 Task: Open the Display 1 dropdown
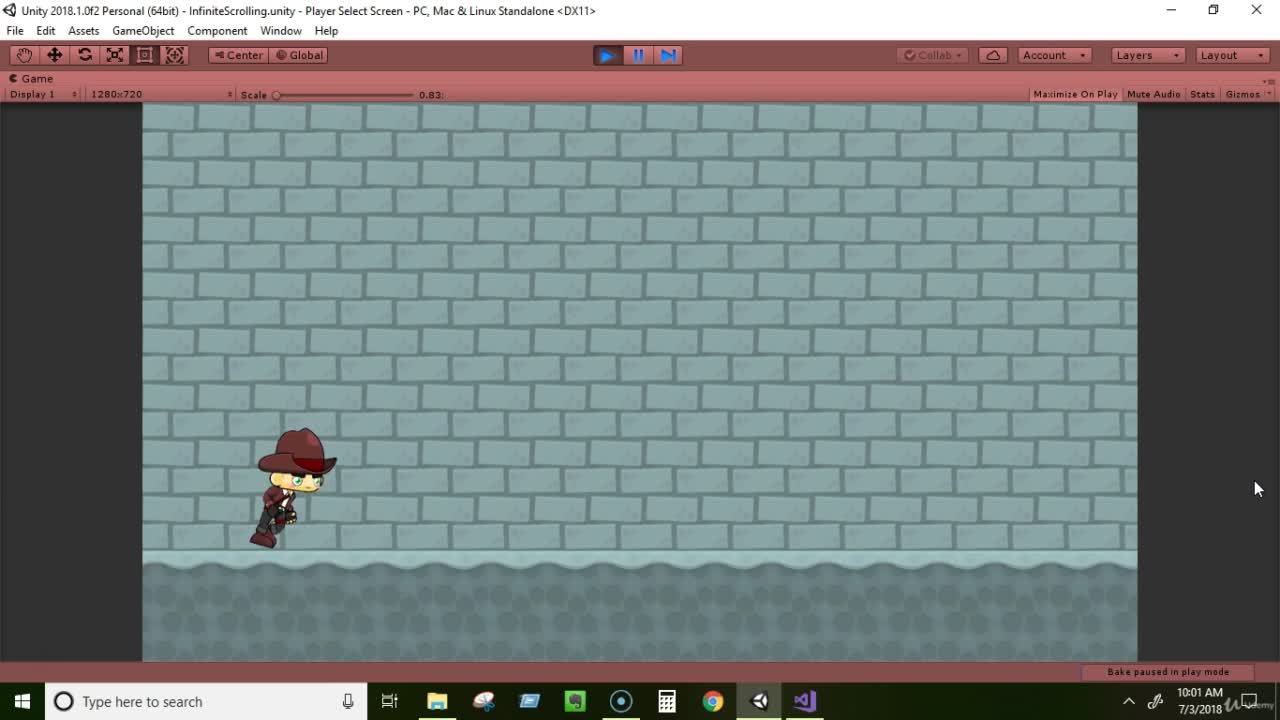[x=43, y=94]
